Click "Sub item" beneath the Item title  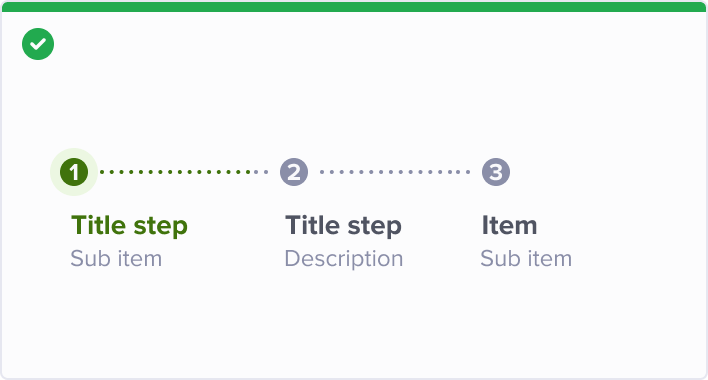(x=526, y=259)
